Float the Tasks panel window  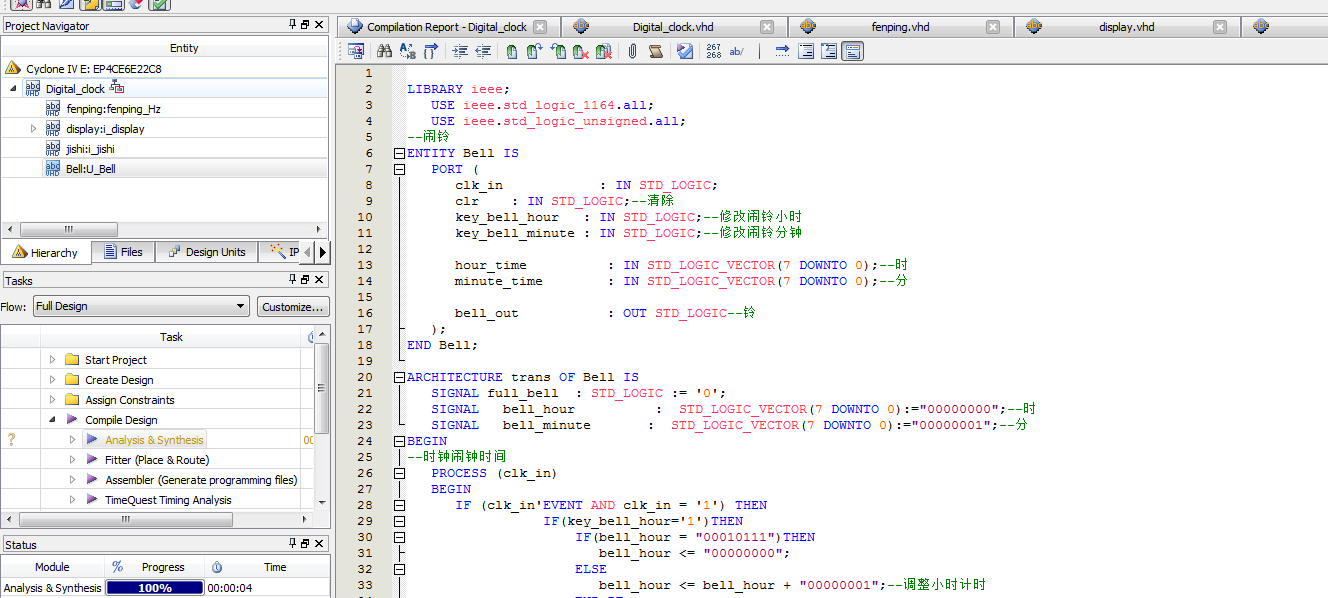pyautogui.click(x=305, y=280)
